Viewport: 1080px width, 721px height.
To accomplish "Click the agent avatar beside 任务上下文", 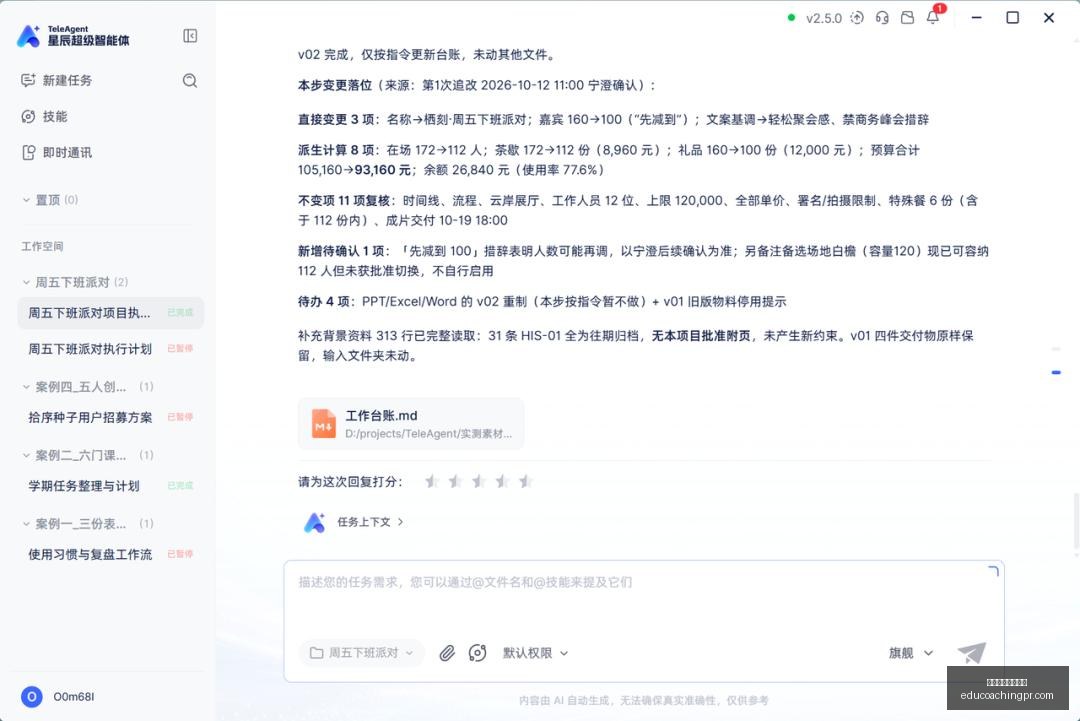I will coord(314,523).
